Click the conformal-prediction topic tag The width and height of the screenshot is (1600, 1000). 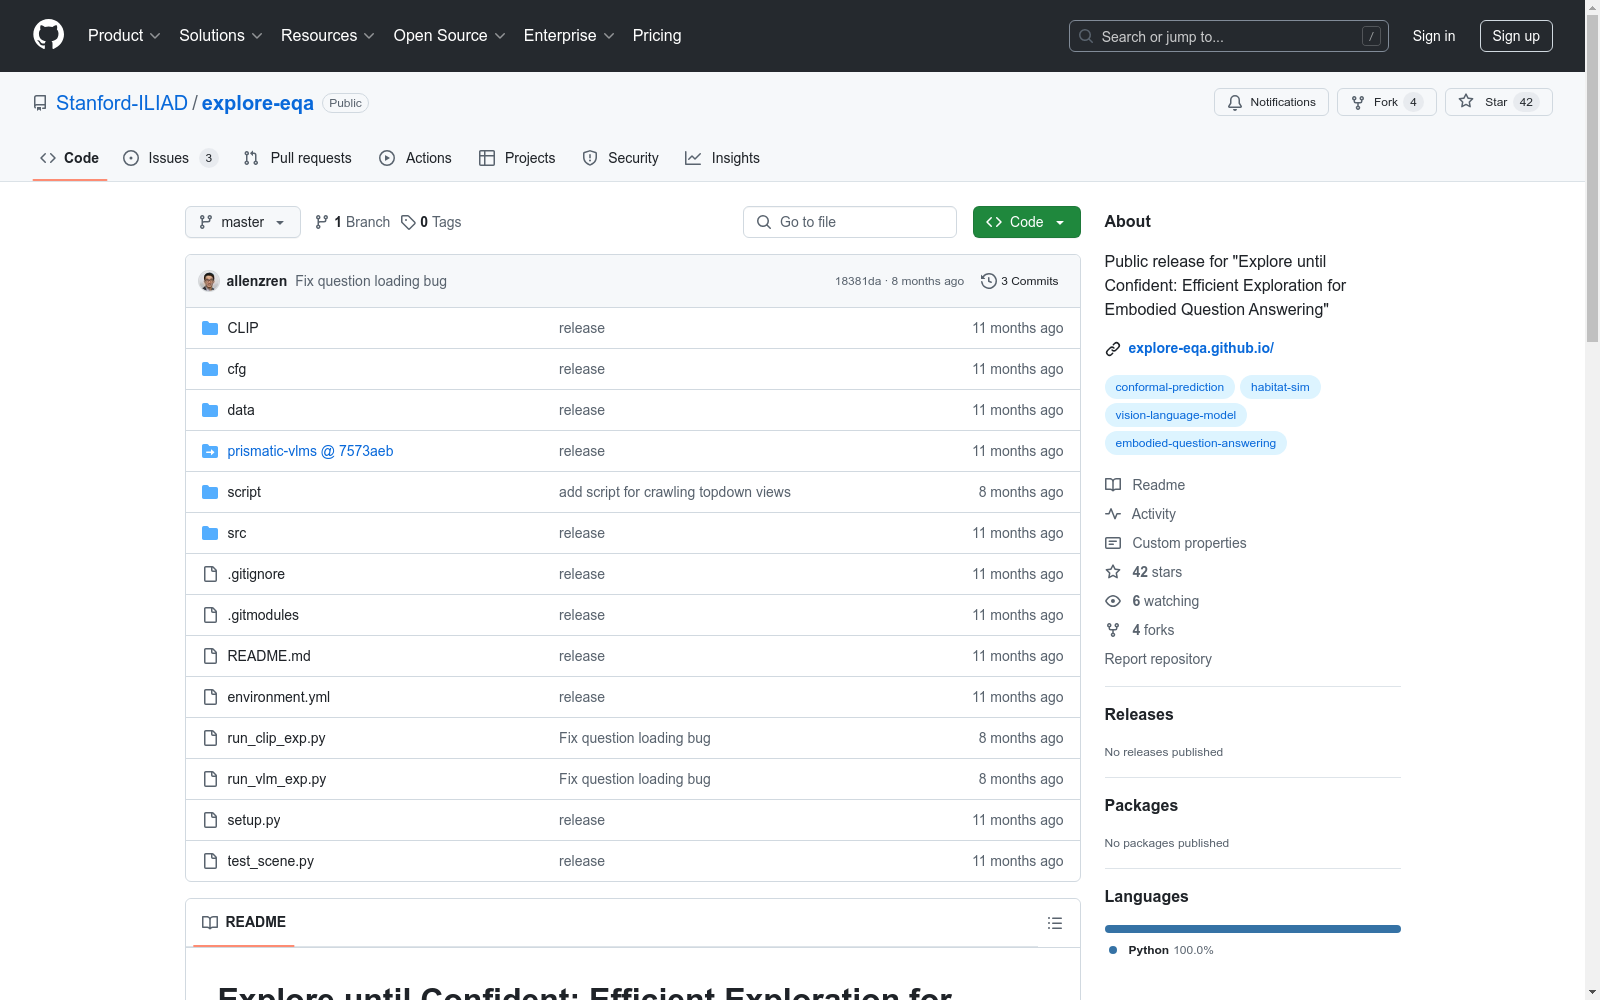[1169, 387]
